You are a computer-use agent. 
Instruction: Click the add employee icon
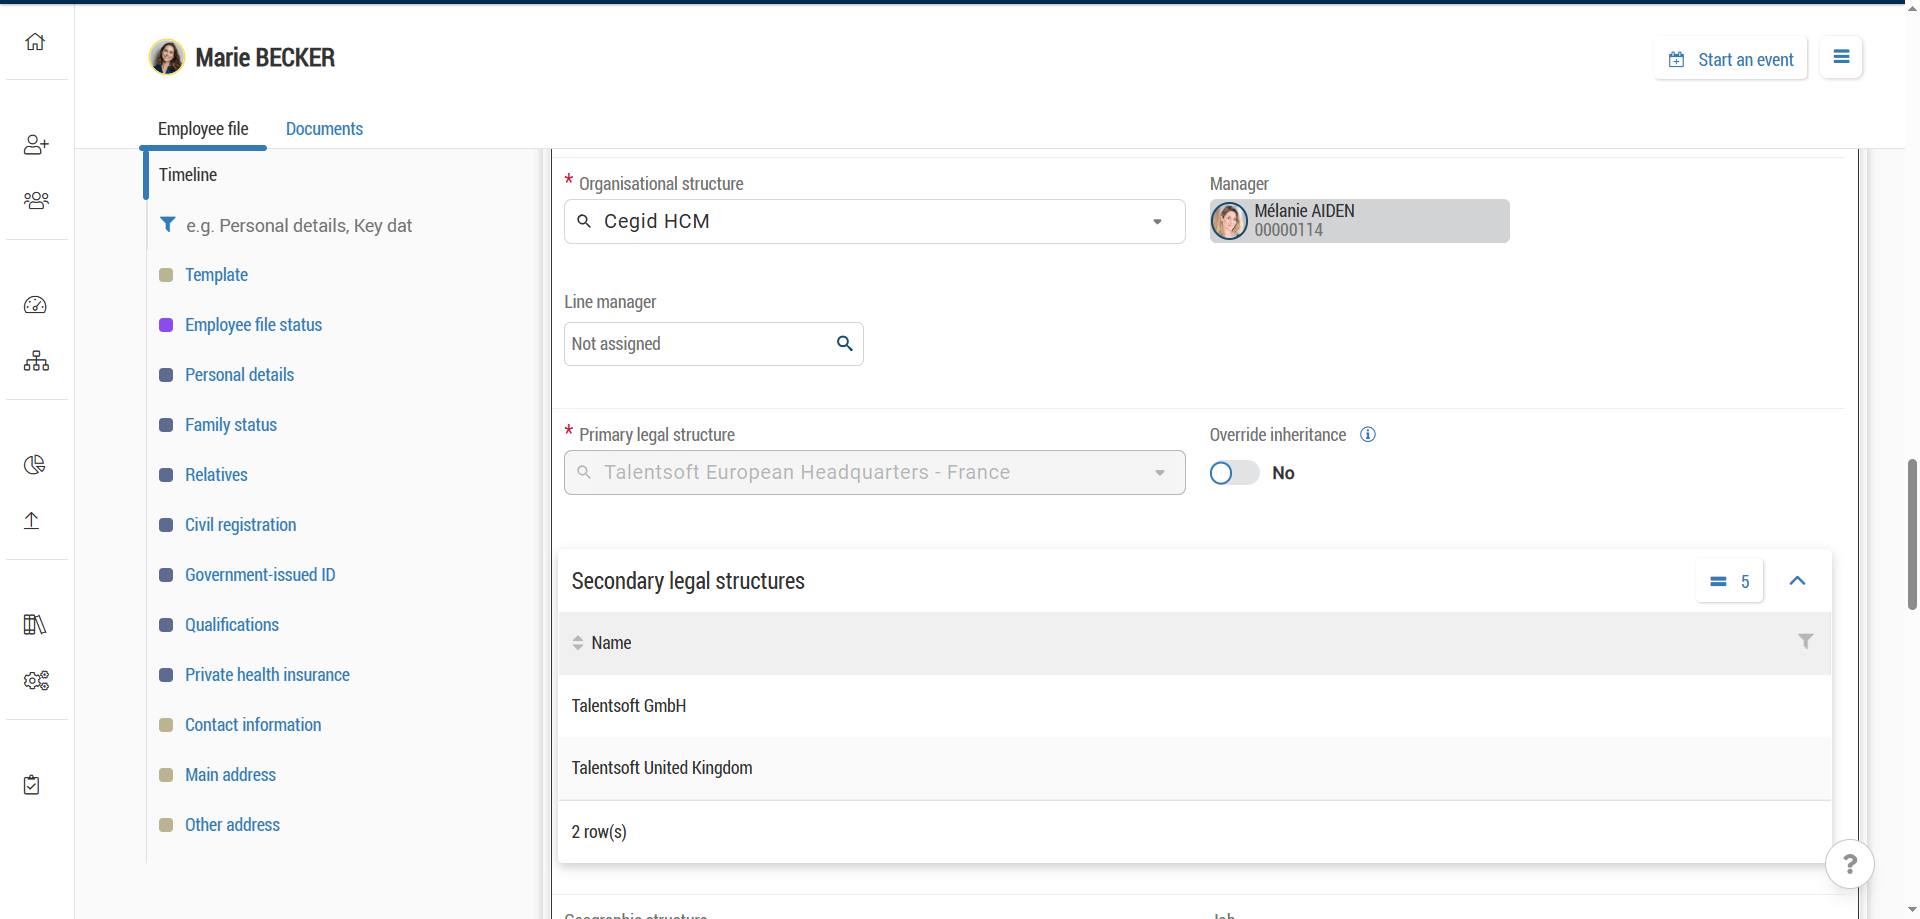coord(36,145)
